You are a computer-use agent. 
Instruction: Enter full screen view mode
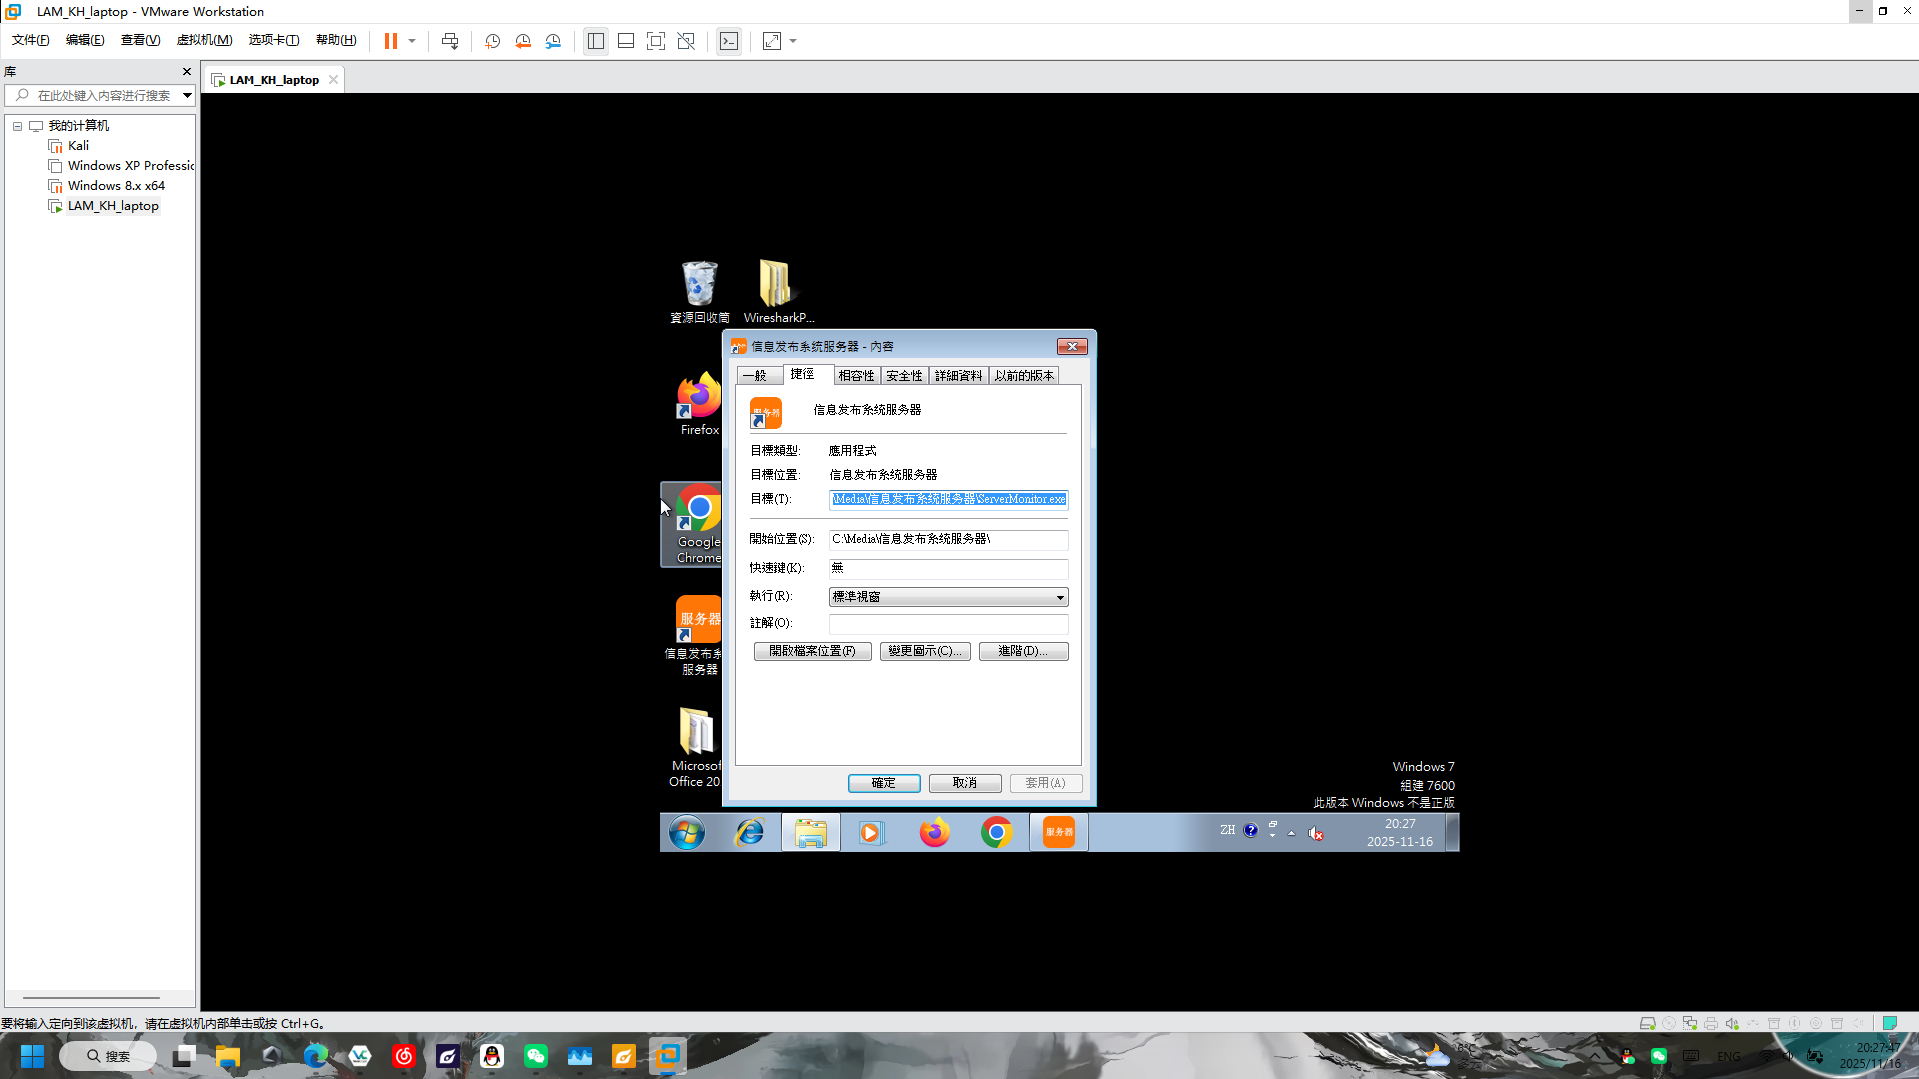click(656, 41)
